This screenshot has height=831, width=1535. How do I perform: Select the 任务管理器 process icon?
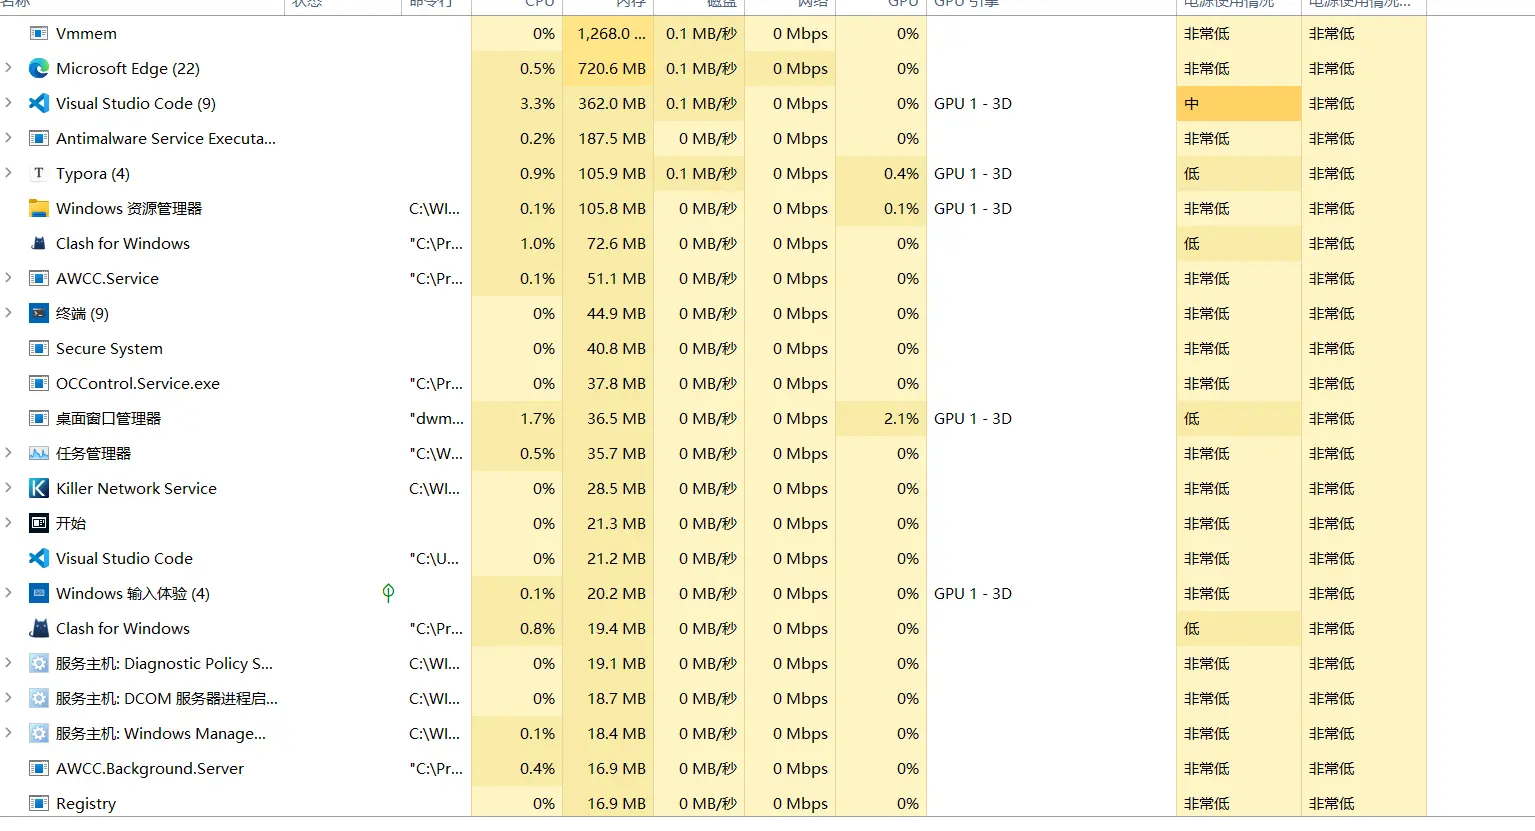point(39,453)
